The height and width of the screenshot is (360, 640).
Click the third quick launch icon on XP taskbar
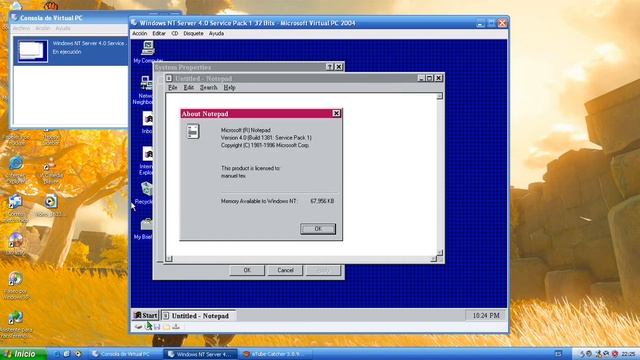(x=78, y=354)
